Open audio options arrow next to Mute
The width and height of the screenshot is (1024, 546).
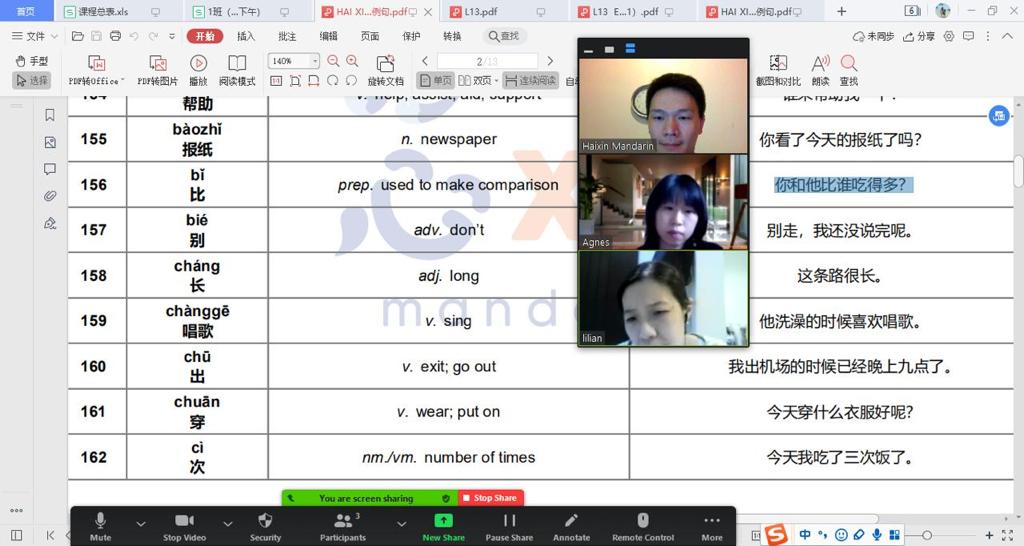click(140, 523)
